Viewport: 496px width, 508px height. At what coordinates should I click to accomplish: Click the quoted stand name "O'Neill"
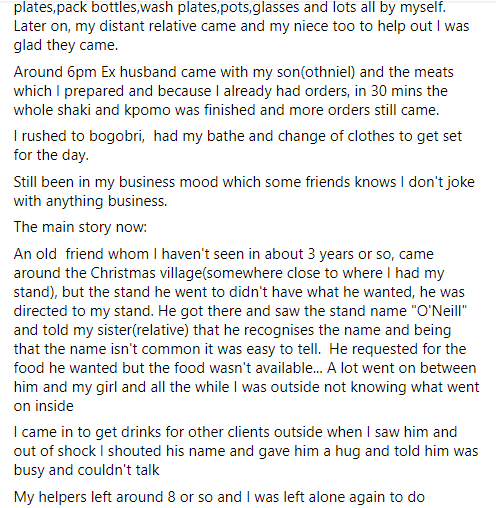point(439,311)
